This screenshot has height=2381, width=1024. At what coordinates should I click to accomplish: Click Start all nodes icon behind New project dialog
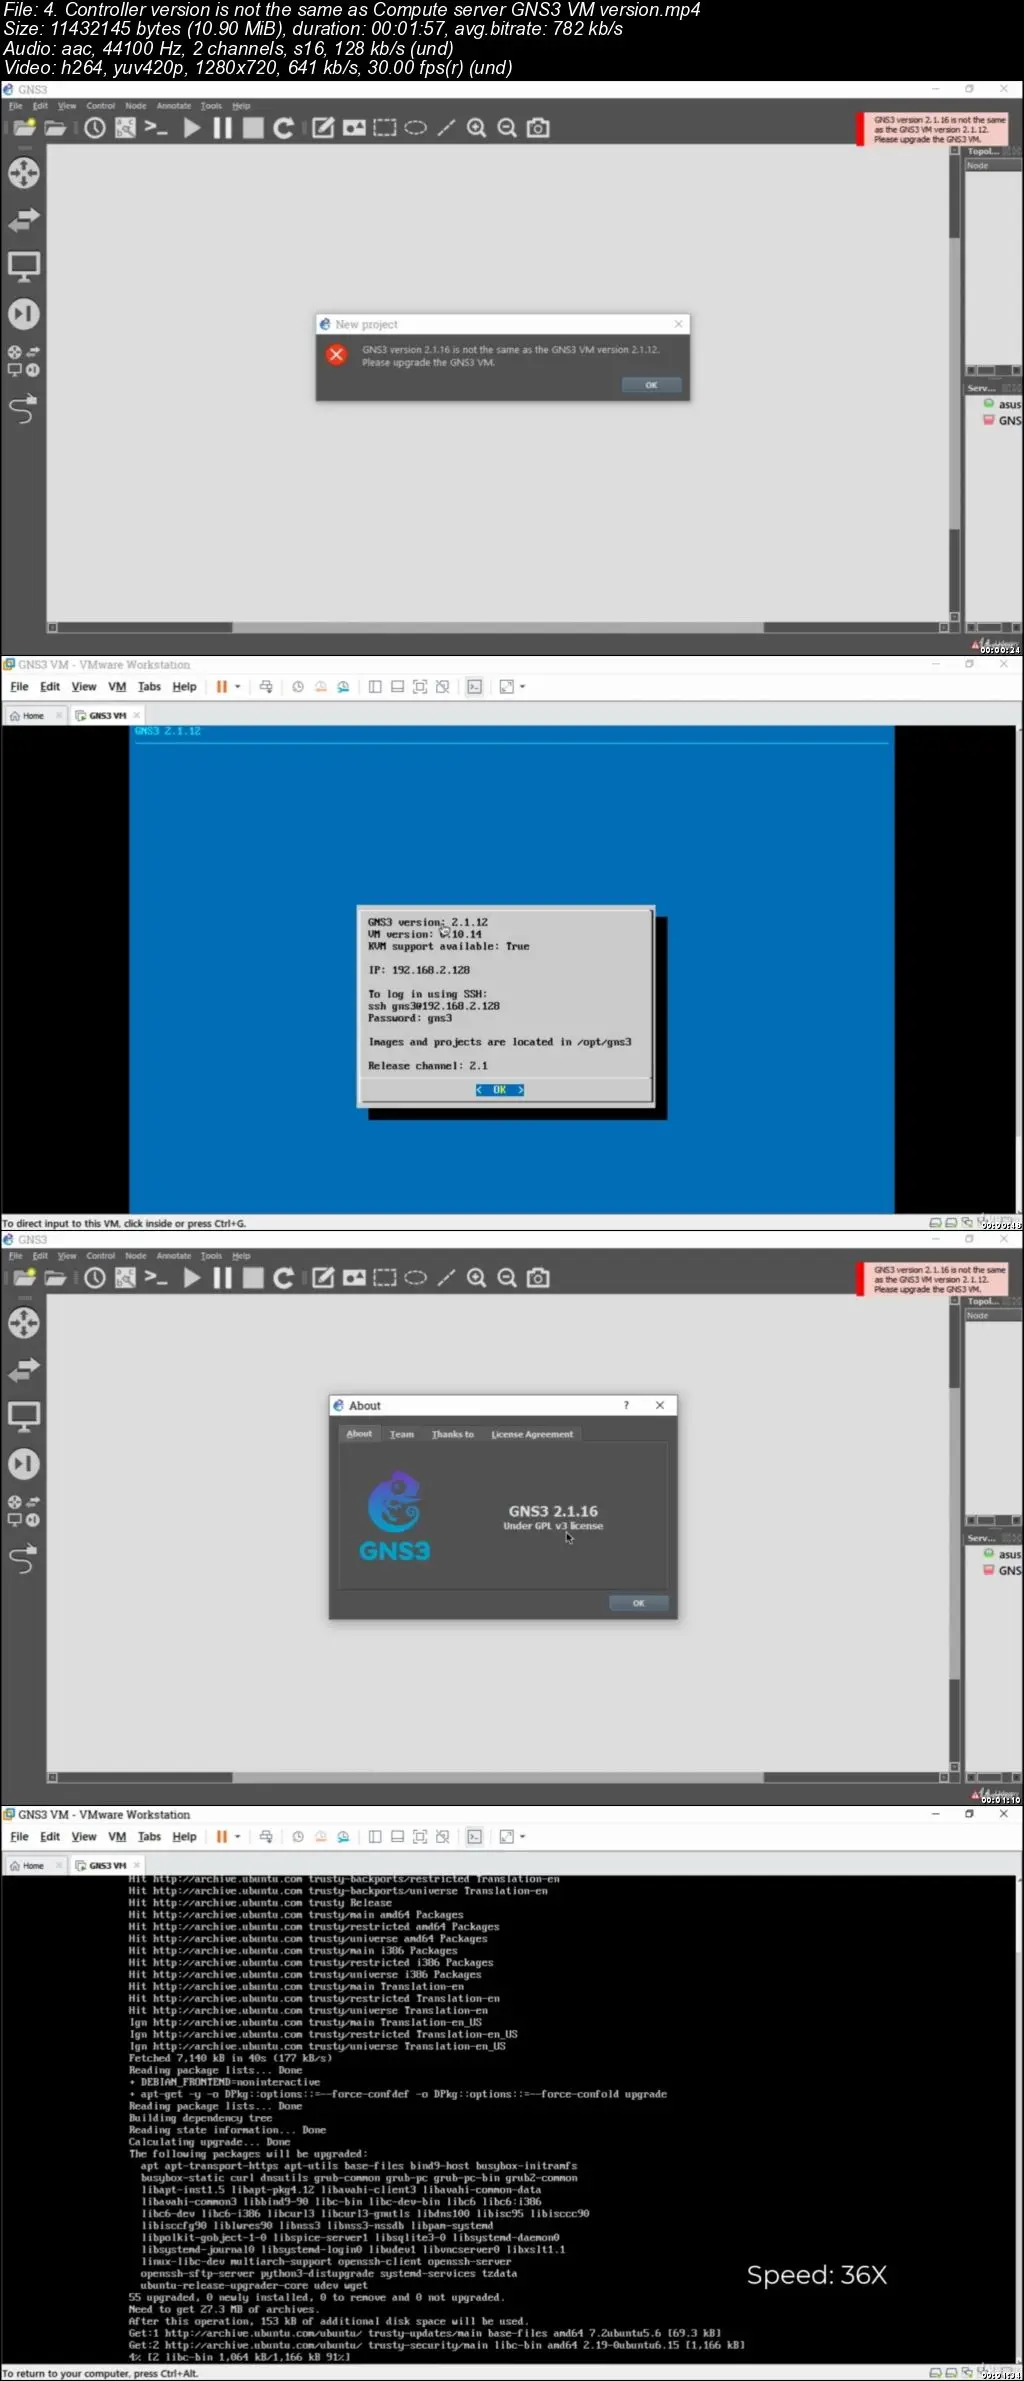coord(192,128)
